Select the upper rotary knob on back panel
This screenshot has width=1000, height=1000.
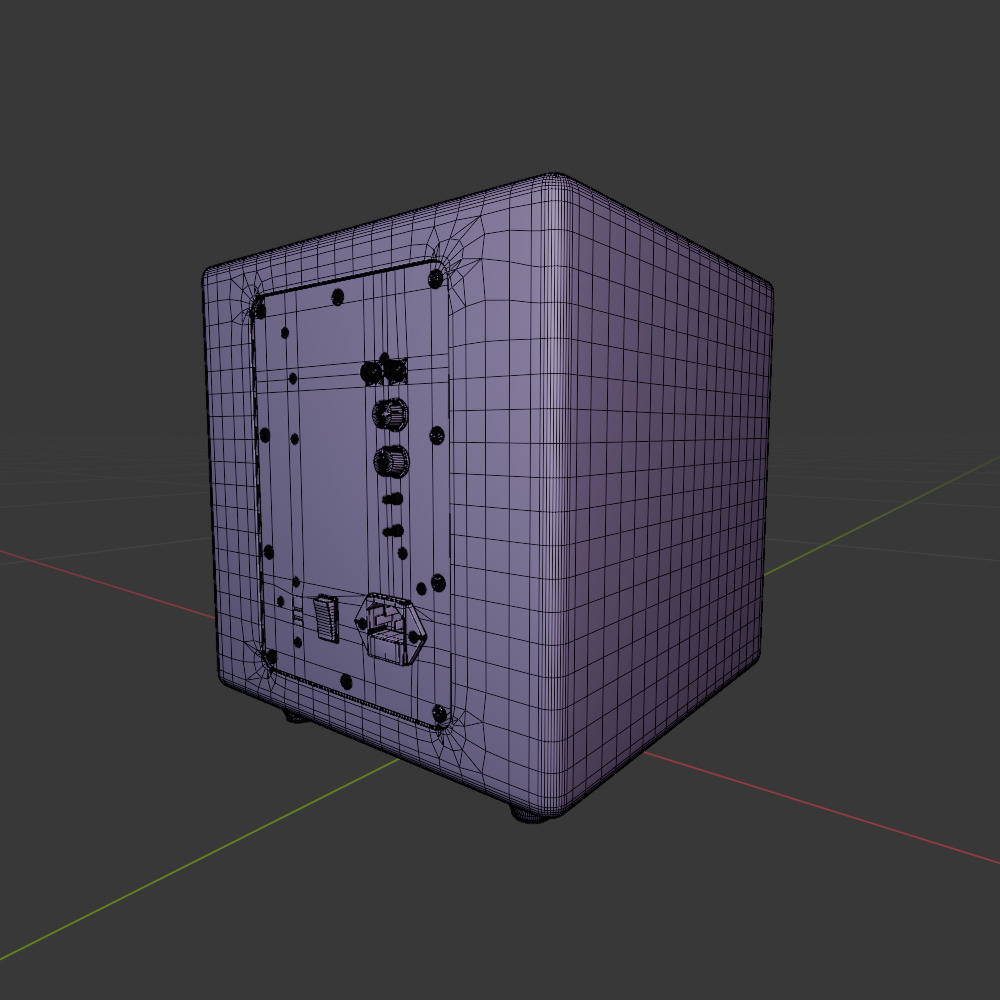tap(390, 415)
